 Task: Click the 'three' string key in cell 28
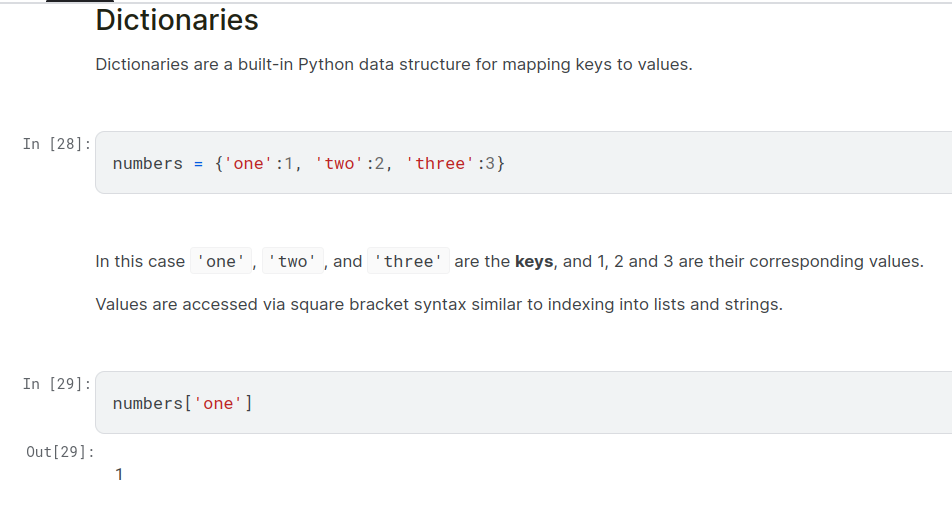click(x=439, y=163)
